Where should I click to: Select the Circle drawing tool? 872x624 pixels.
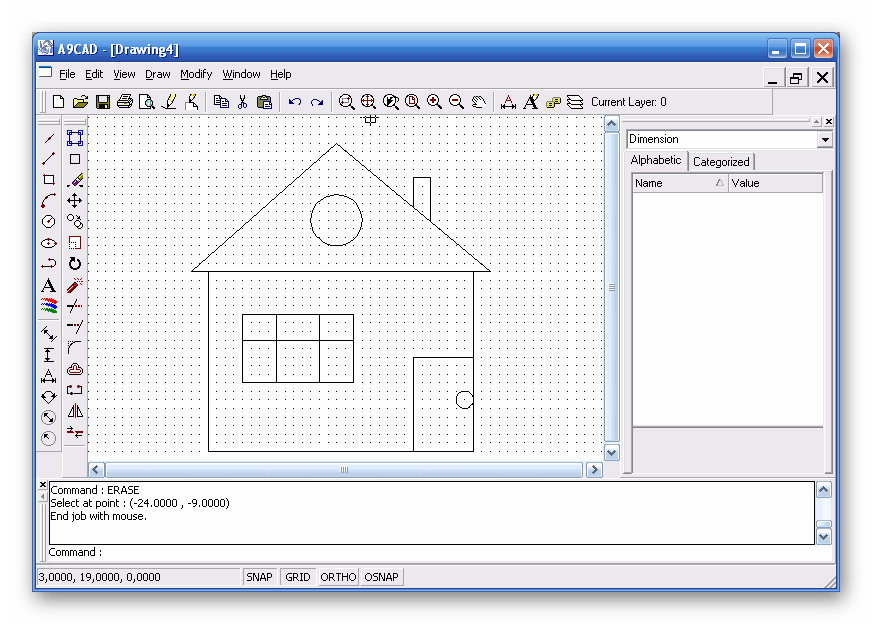[x=48, y=222]
